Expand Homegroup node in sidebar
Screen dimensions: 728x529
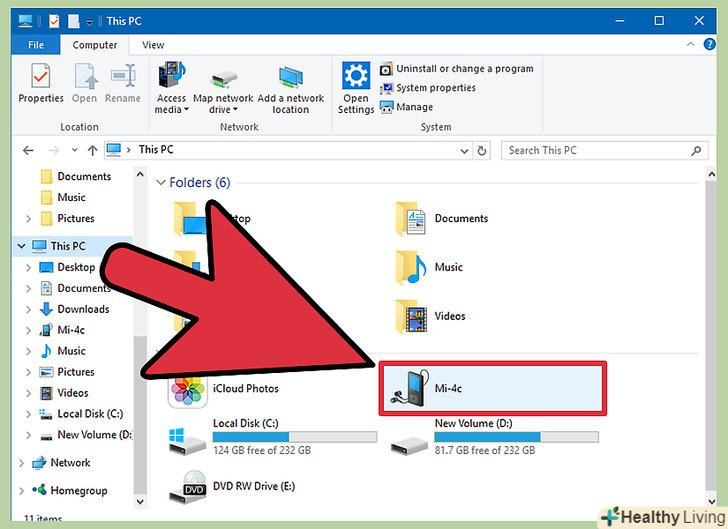pos(21,491)
